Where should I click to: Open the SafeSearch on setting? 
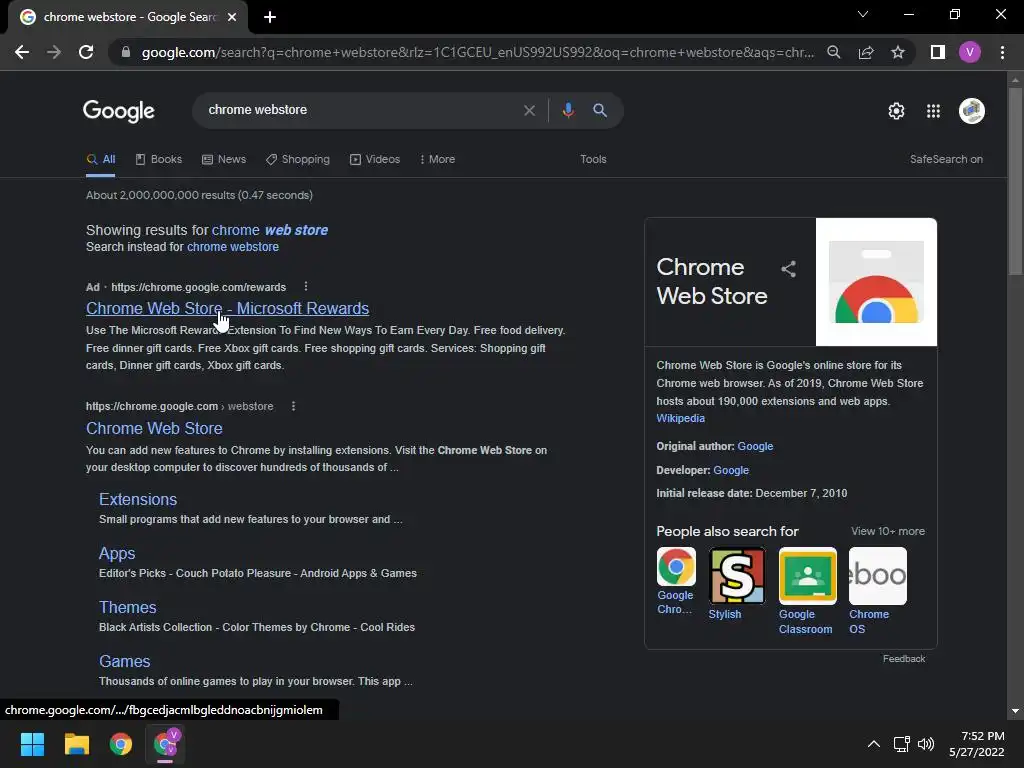click(x=946, y=159)
